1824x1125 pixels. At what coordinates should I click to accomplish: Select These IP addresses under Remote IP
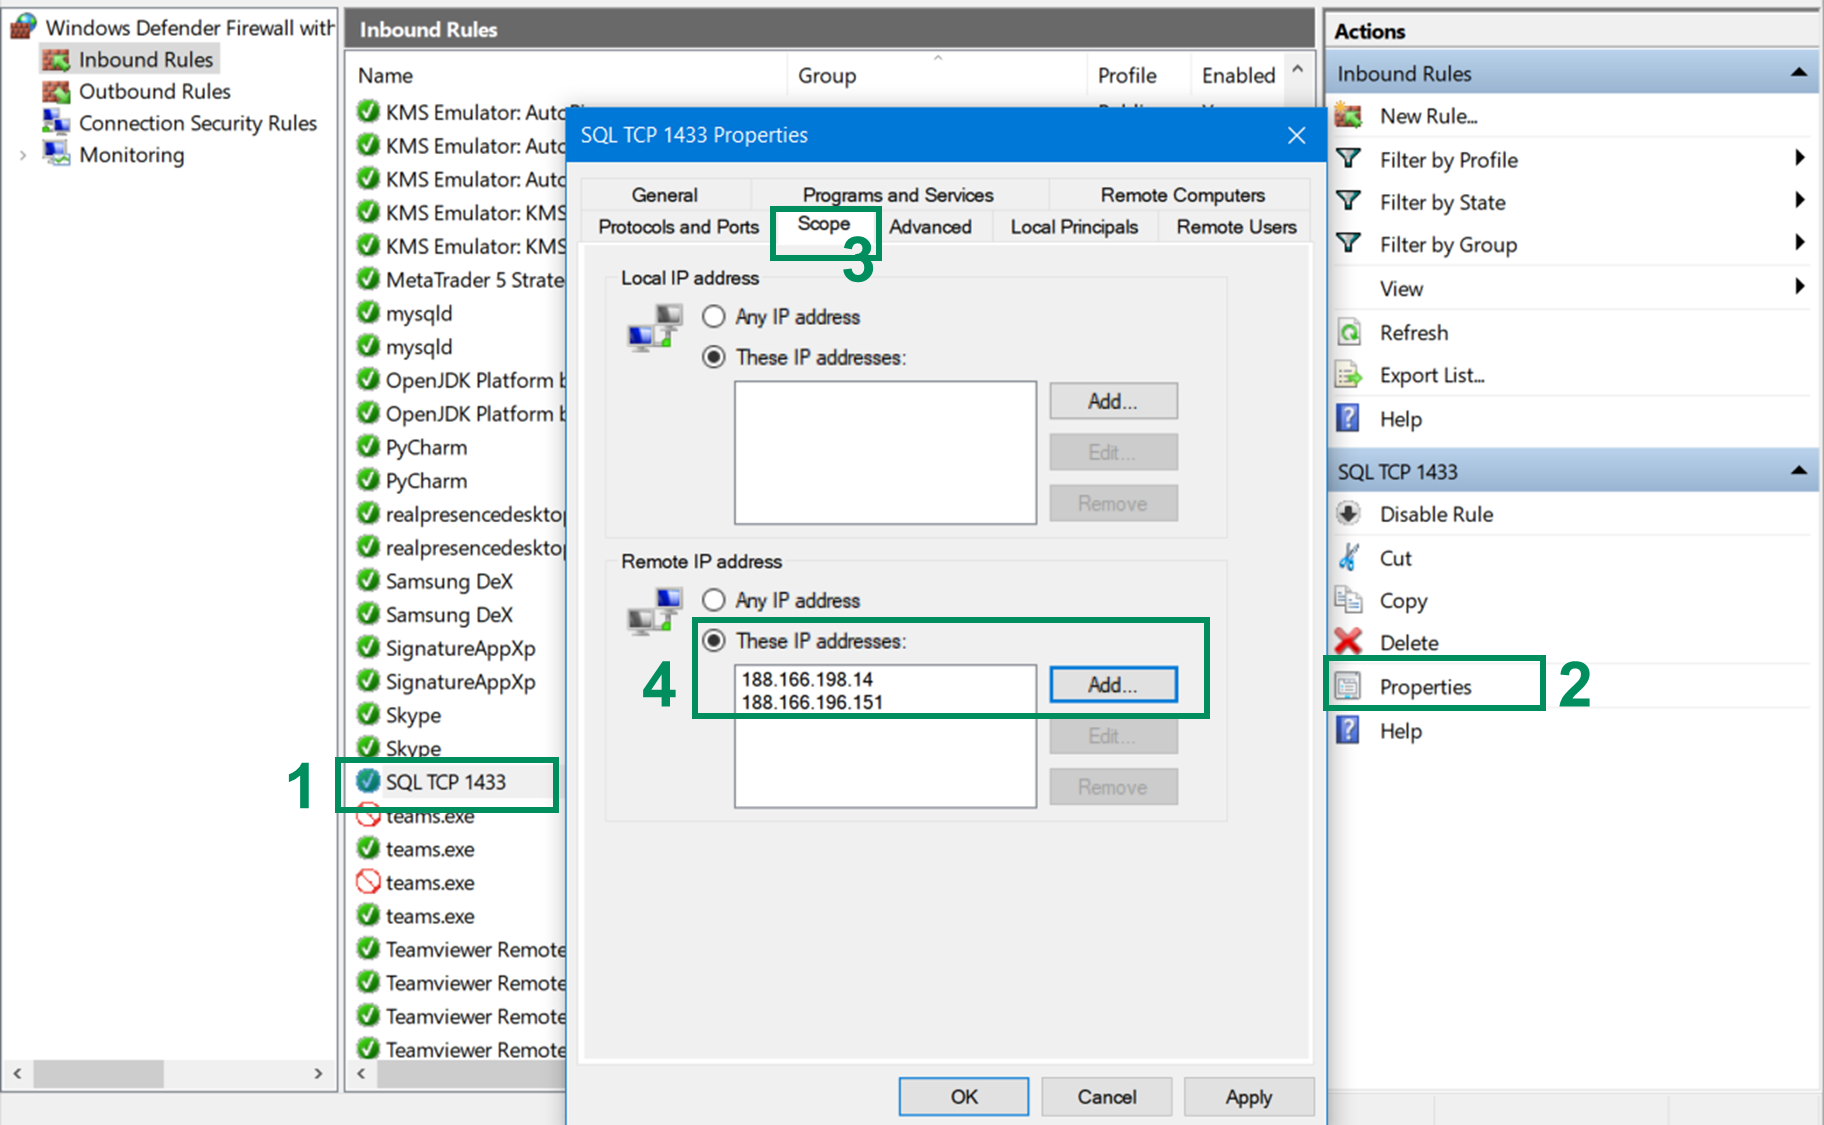[x=714, y=640]
